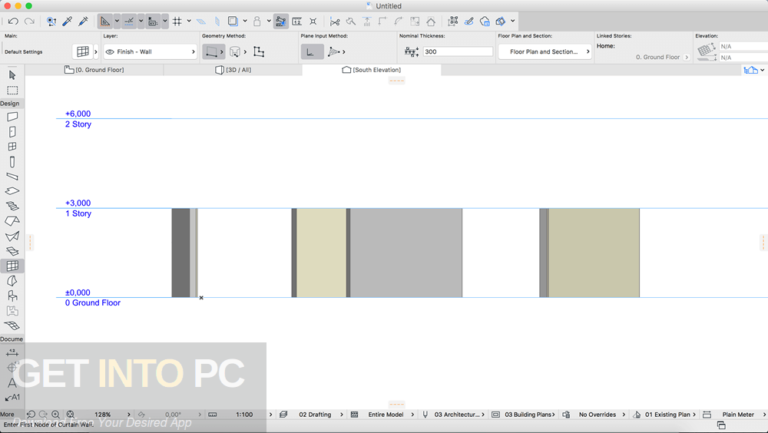768x433 pixels.
Task: Select the right-angle plane input method
Action: click(312, 51)
